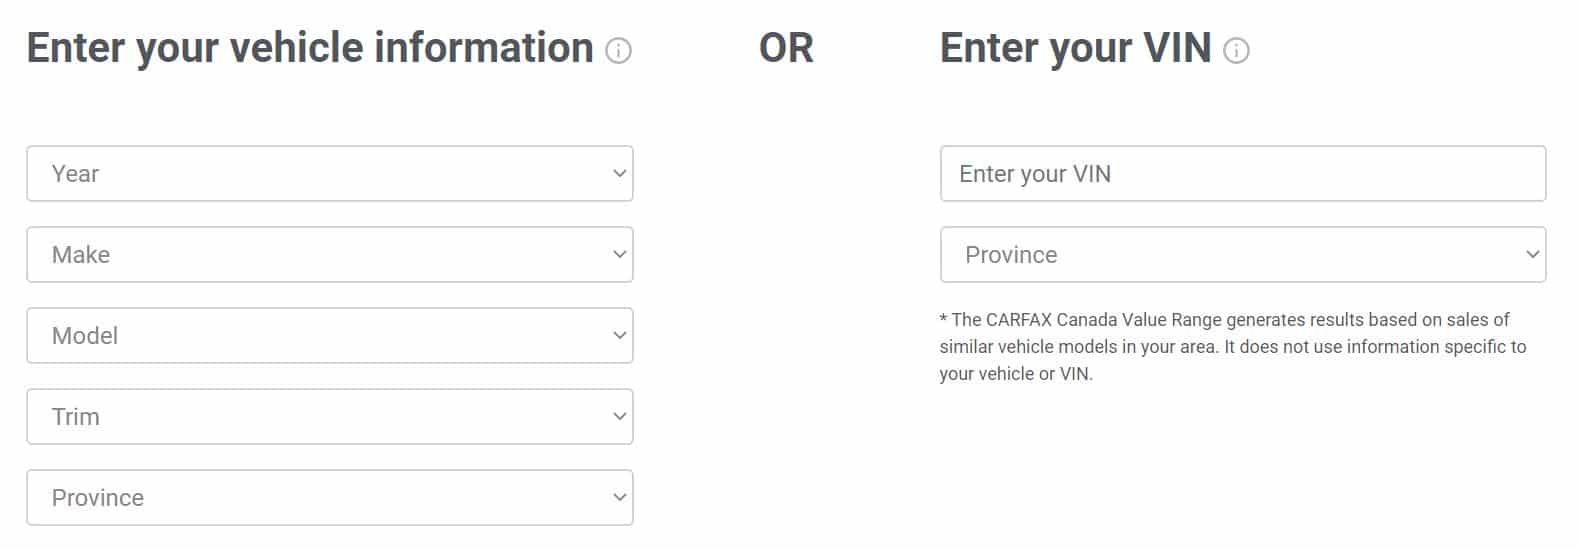Click the chevron arrow on Make field
The height and width of the screenshot is (549, 1580).
(x=619, y=254)
